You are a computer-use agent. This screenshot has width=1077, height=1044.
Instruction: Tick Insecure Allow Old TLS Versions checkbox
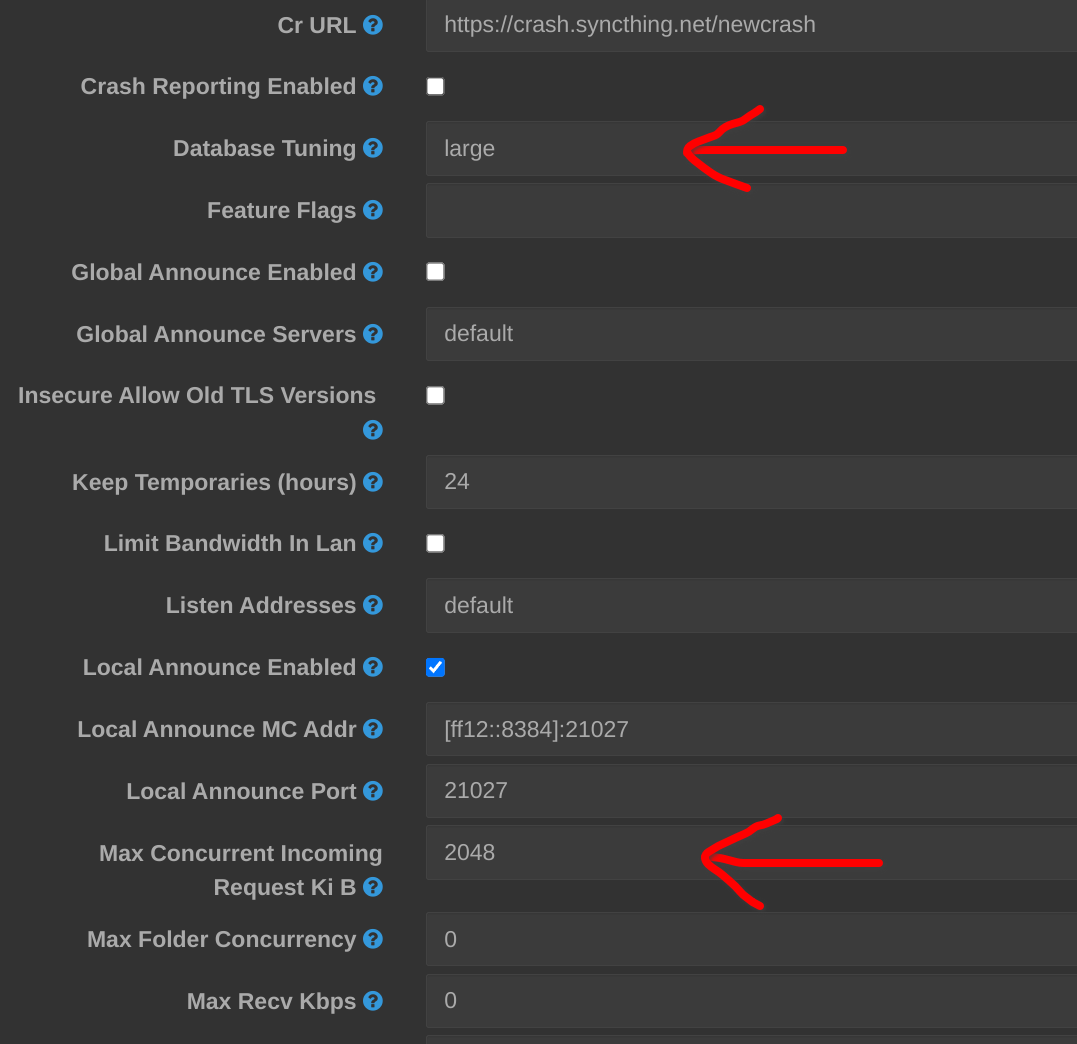[435, 395]
